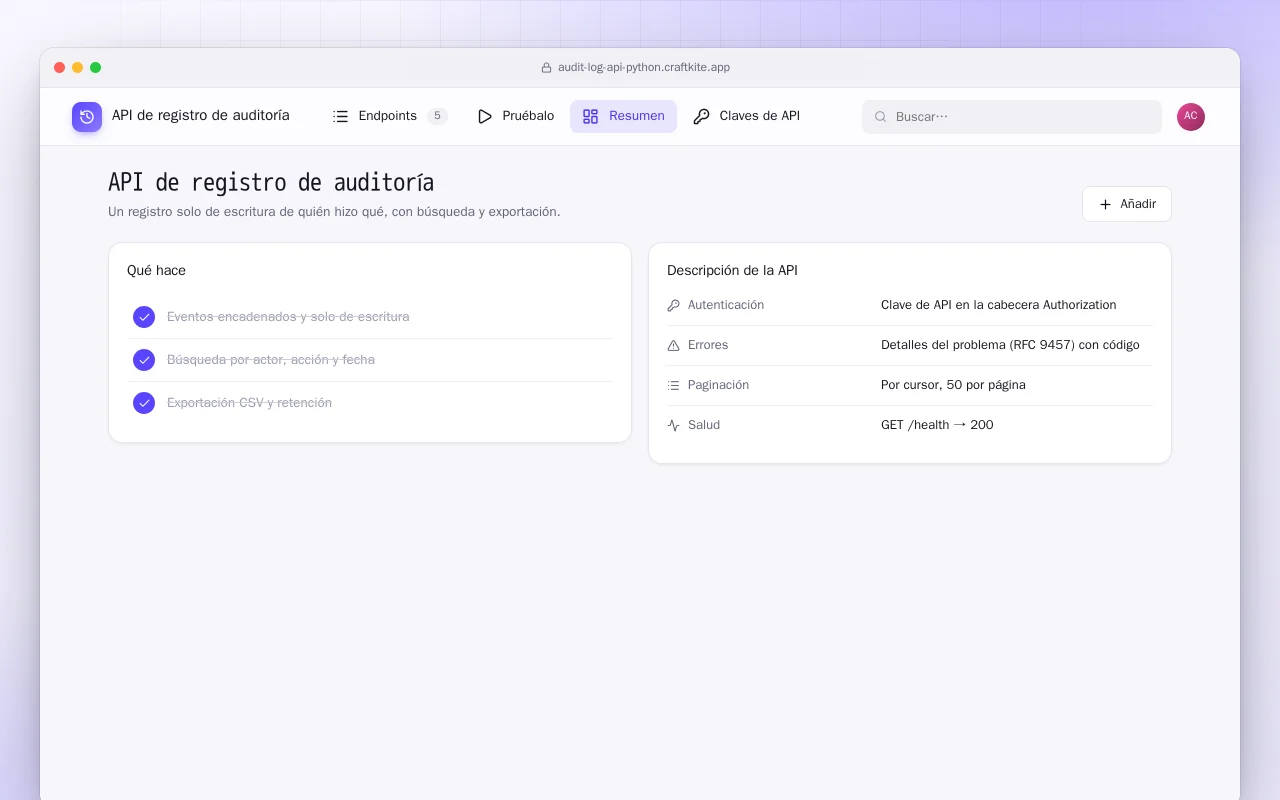Click the Qué hace card title

tap(156, 270)
